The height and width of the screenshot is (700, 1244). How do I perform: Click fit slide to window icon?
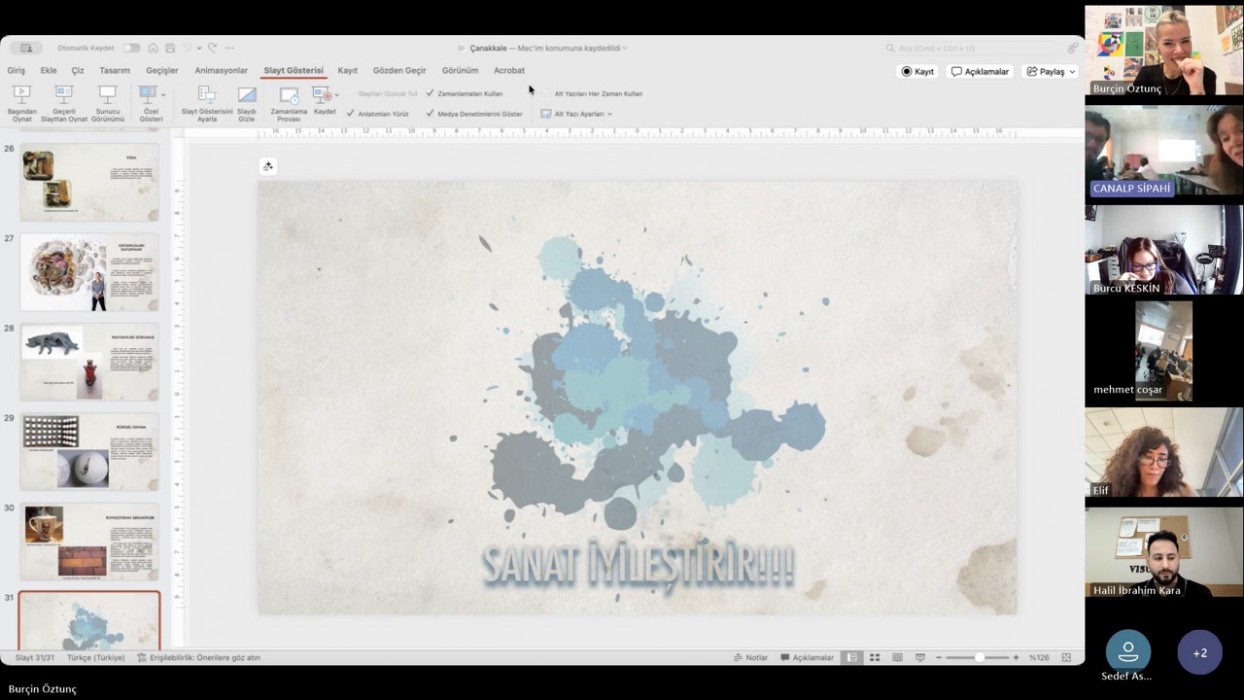pyautogui.click(x=1066, y=658)
